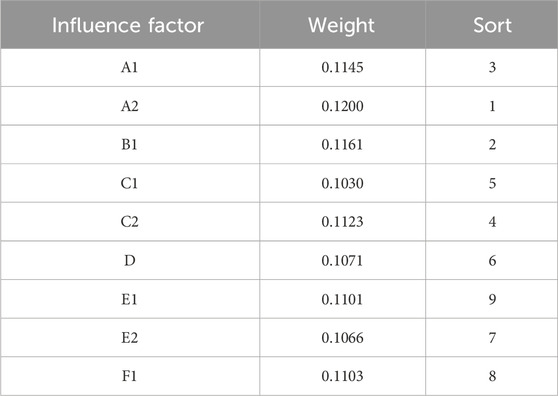Click the Weight column header
This screenshot has height=396, width=558.
click(x=341, y=25)
